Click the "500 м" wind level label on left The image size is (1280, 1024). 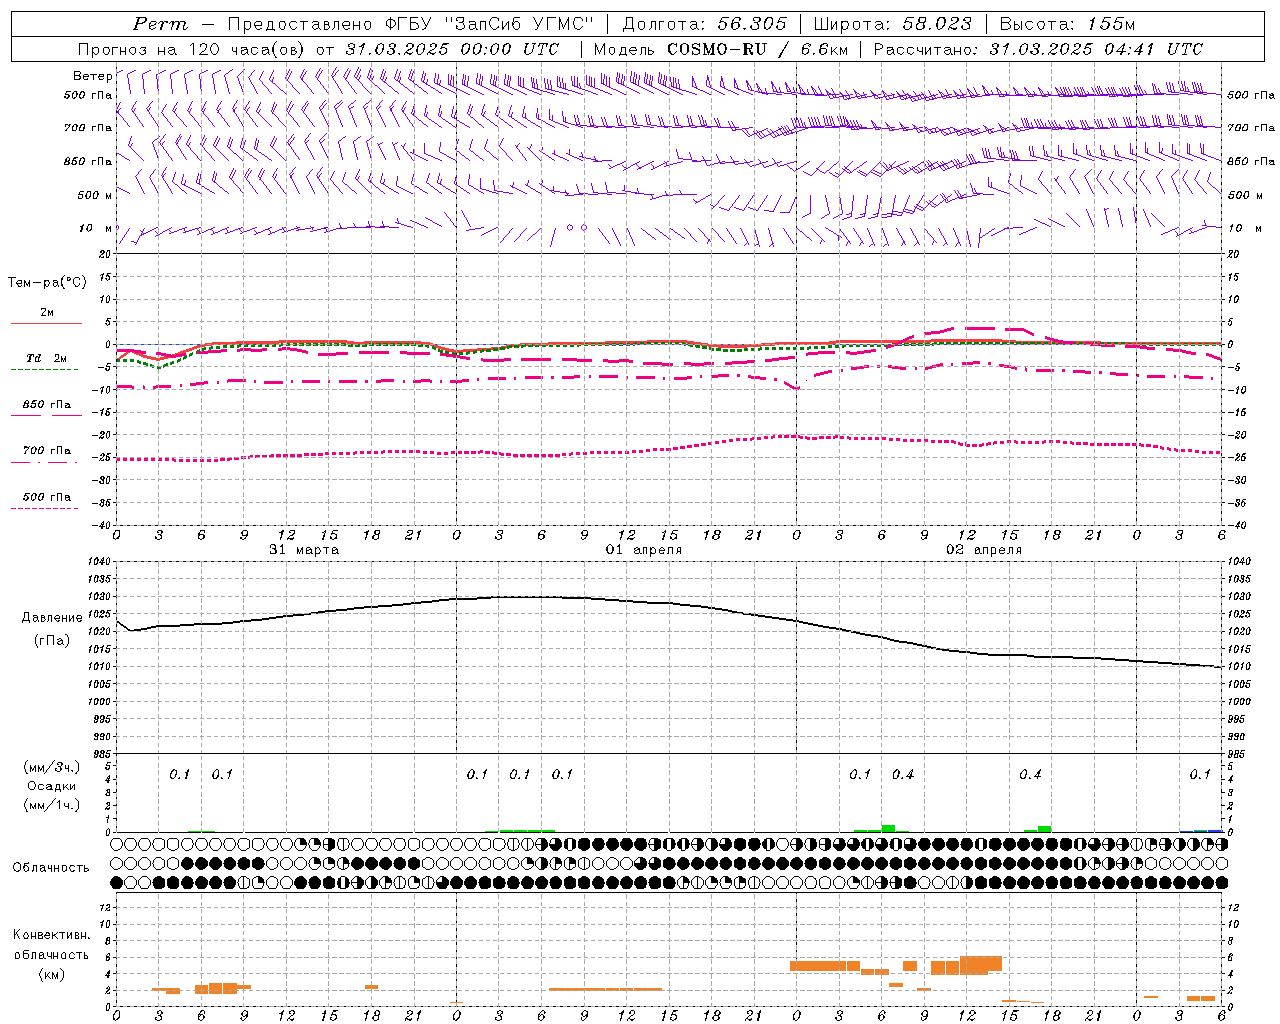(x=95, y=195)
